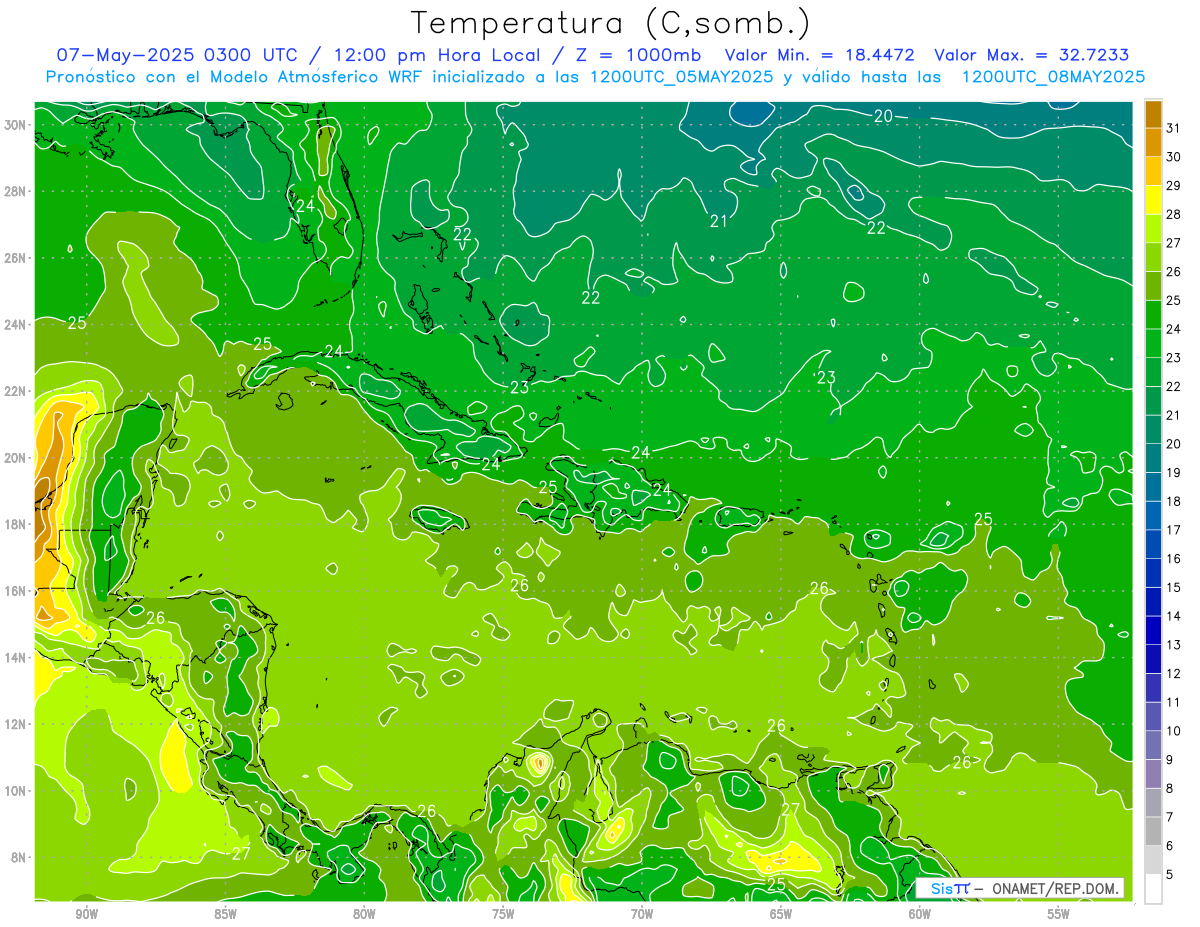This screenshot has height=927, width=1200.
Task: Click the 85W longitude axis label
Action: coord(225,914)
